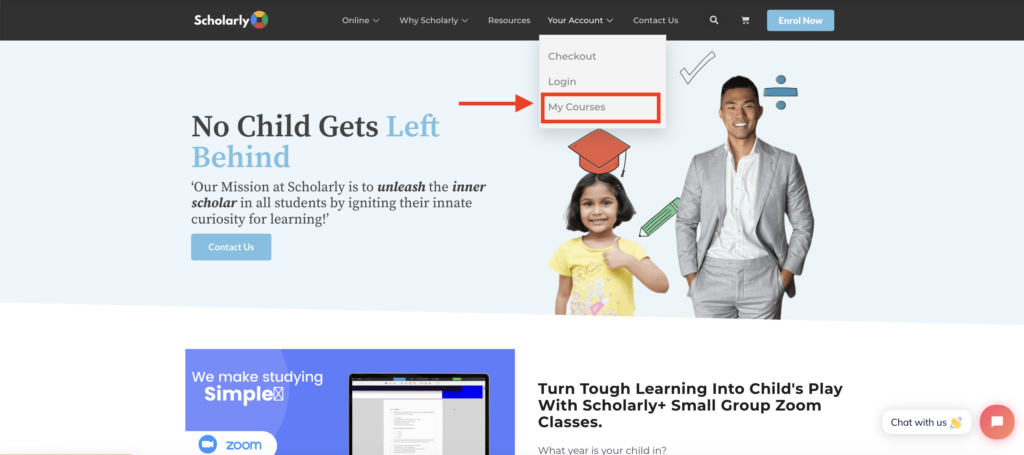Click the blue division symbol graphic

(x=780, y=92)
